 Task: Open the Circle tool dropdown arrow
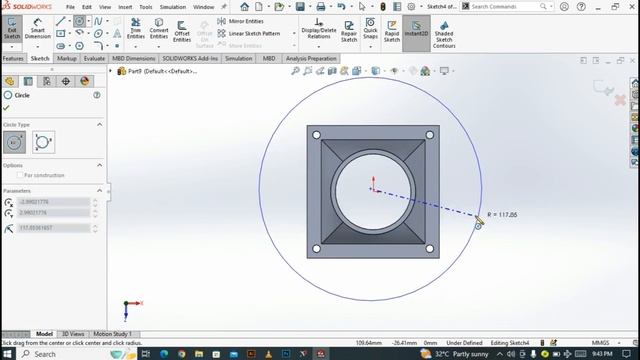click(89, 21)
